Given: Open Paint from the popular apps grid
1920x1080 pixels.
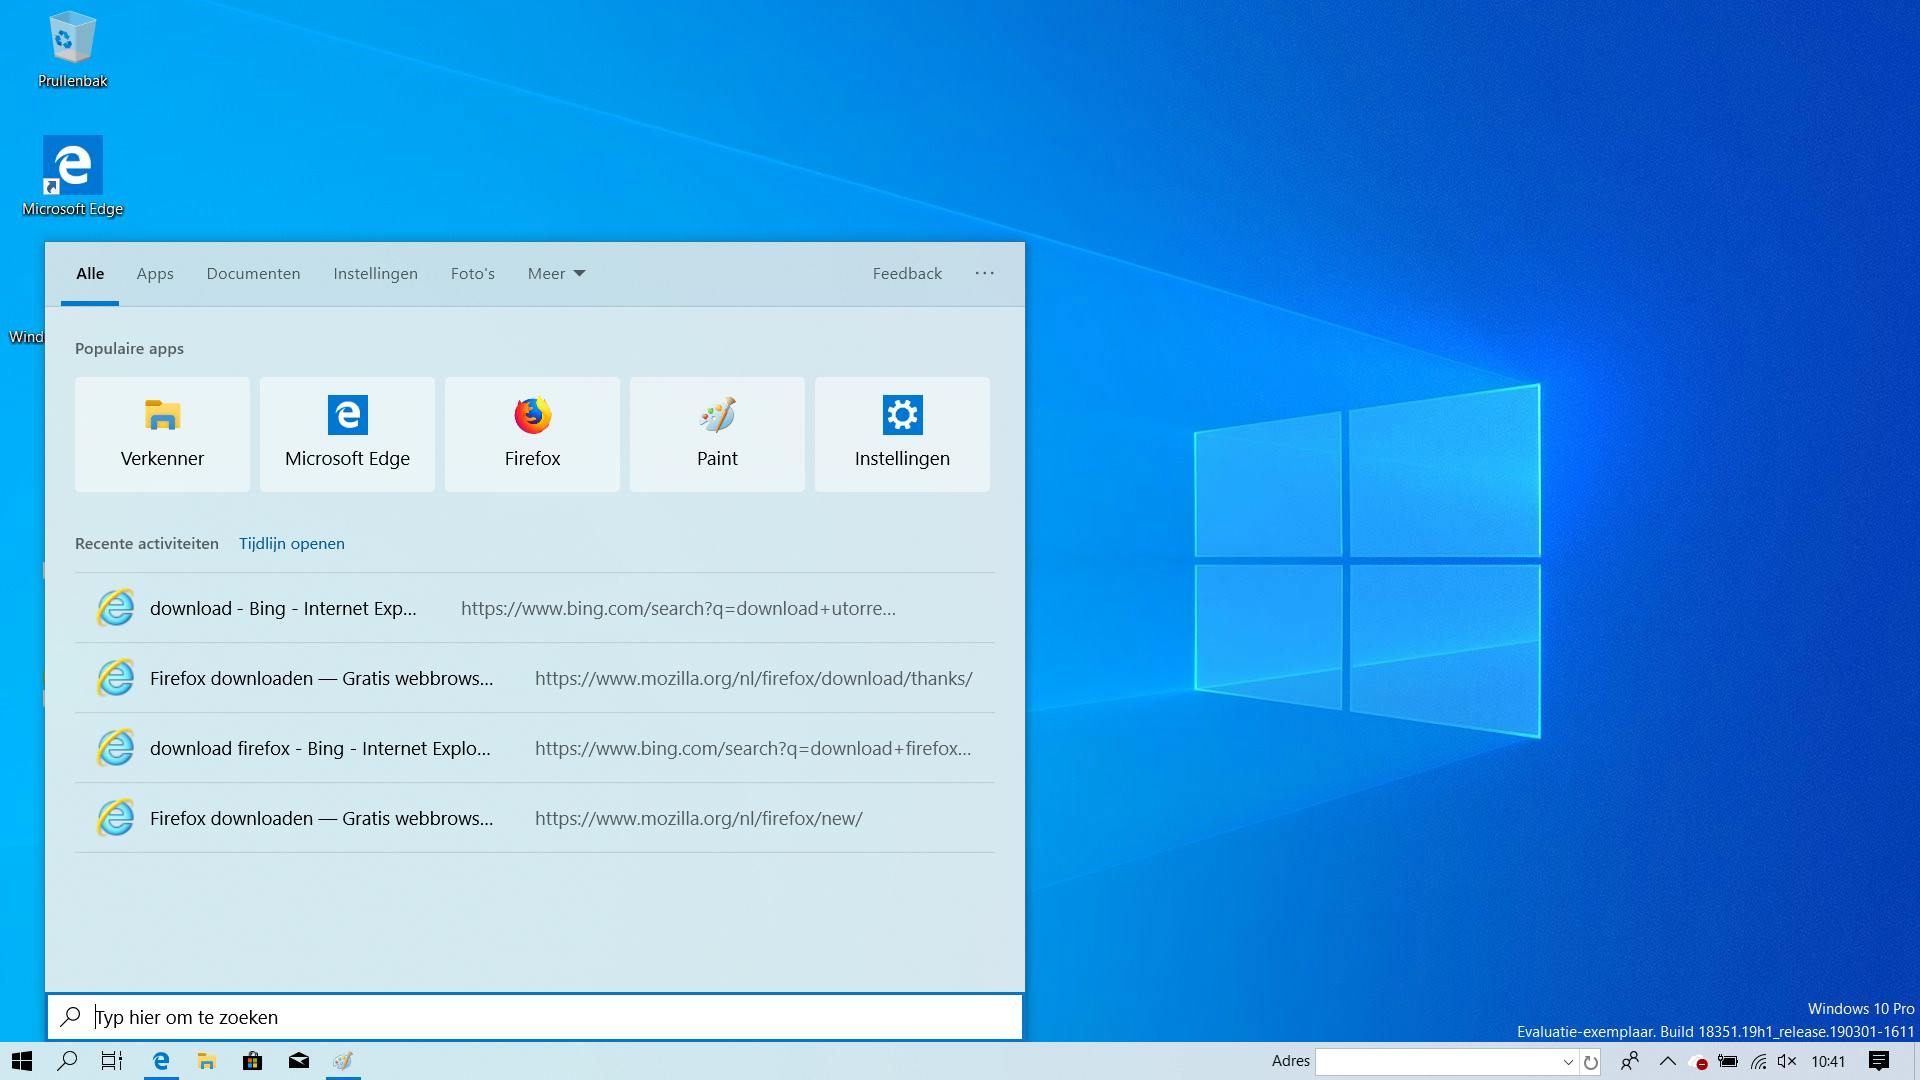Looking at the screenshot, I should click(x=716, y=434).
